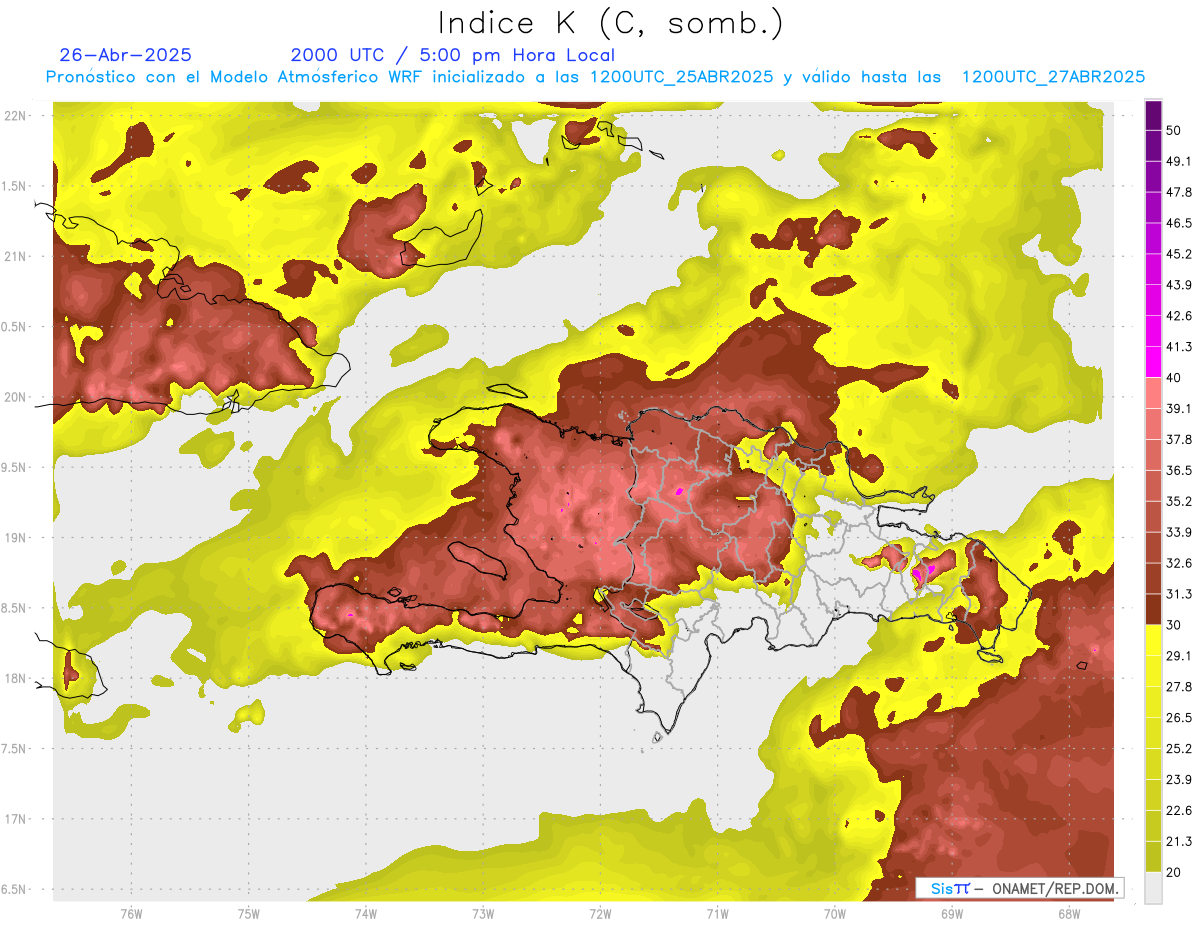1200x927 pixels.
Task: Click the colorbar value '45.2'
Action: (1179, 254)
